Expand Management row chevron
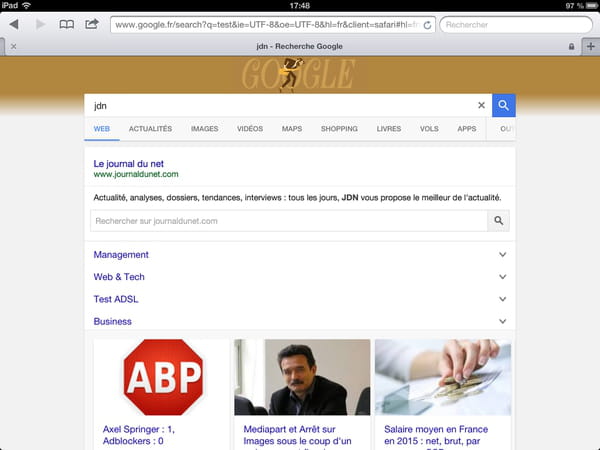Viewport: 600px width, 450px height. tap(503, 255)
